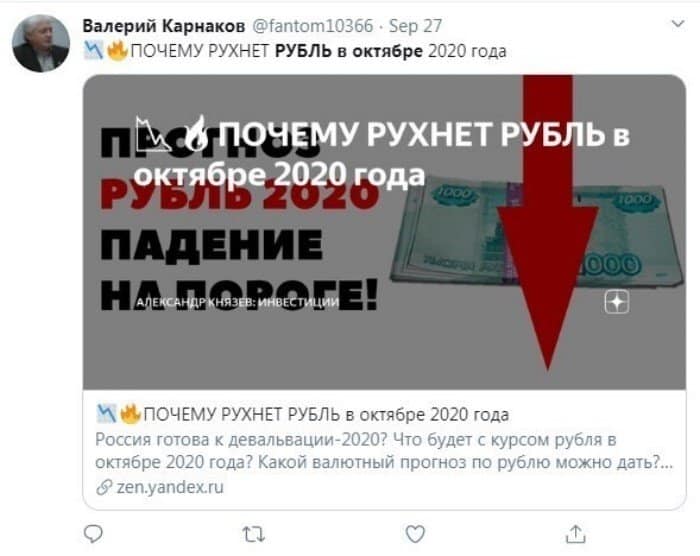Click the chart emoji in tweet text

(94, 51)
